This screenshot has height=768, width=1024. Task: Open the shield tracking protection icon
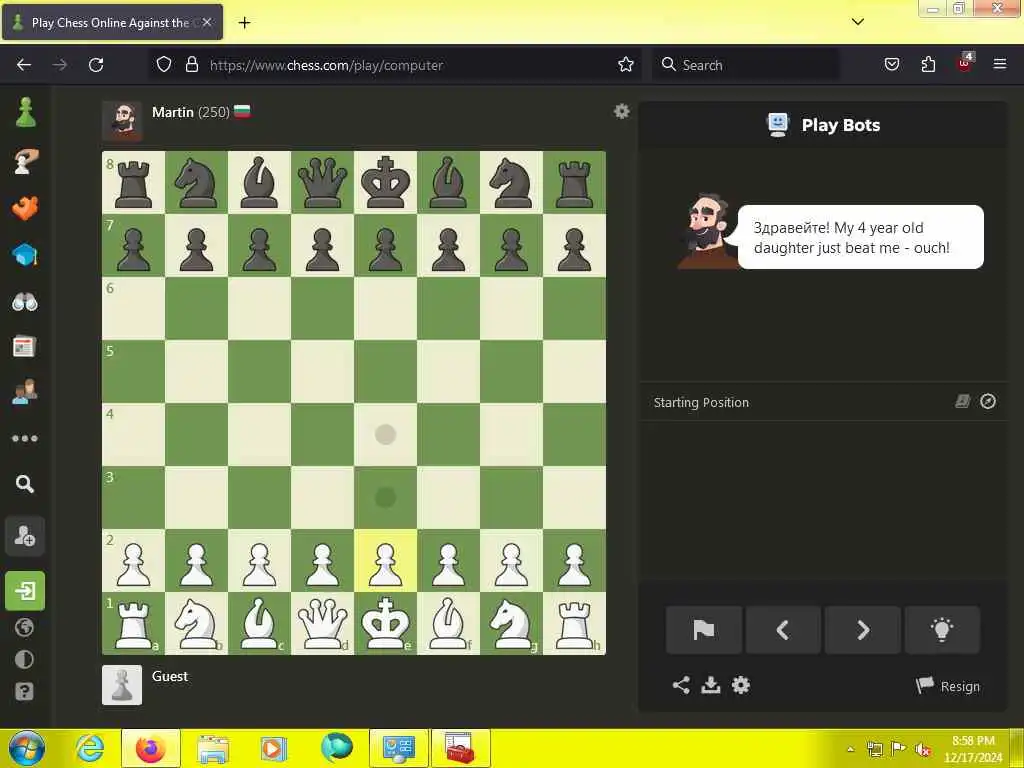[x=164, y=65]
